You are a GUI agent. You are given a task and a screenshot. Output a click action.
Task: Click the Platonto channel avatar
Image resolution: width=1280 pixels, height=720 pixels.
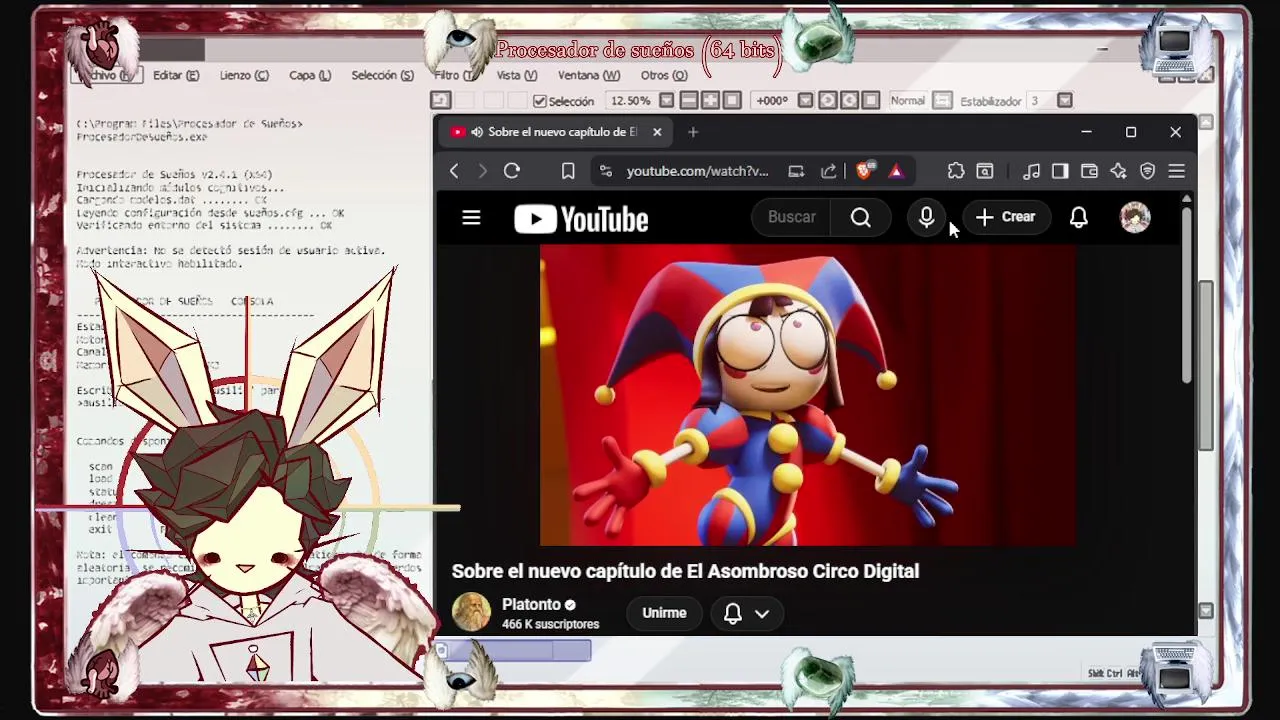[471, 612]
